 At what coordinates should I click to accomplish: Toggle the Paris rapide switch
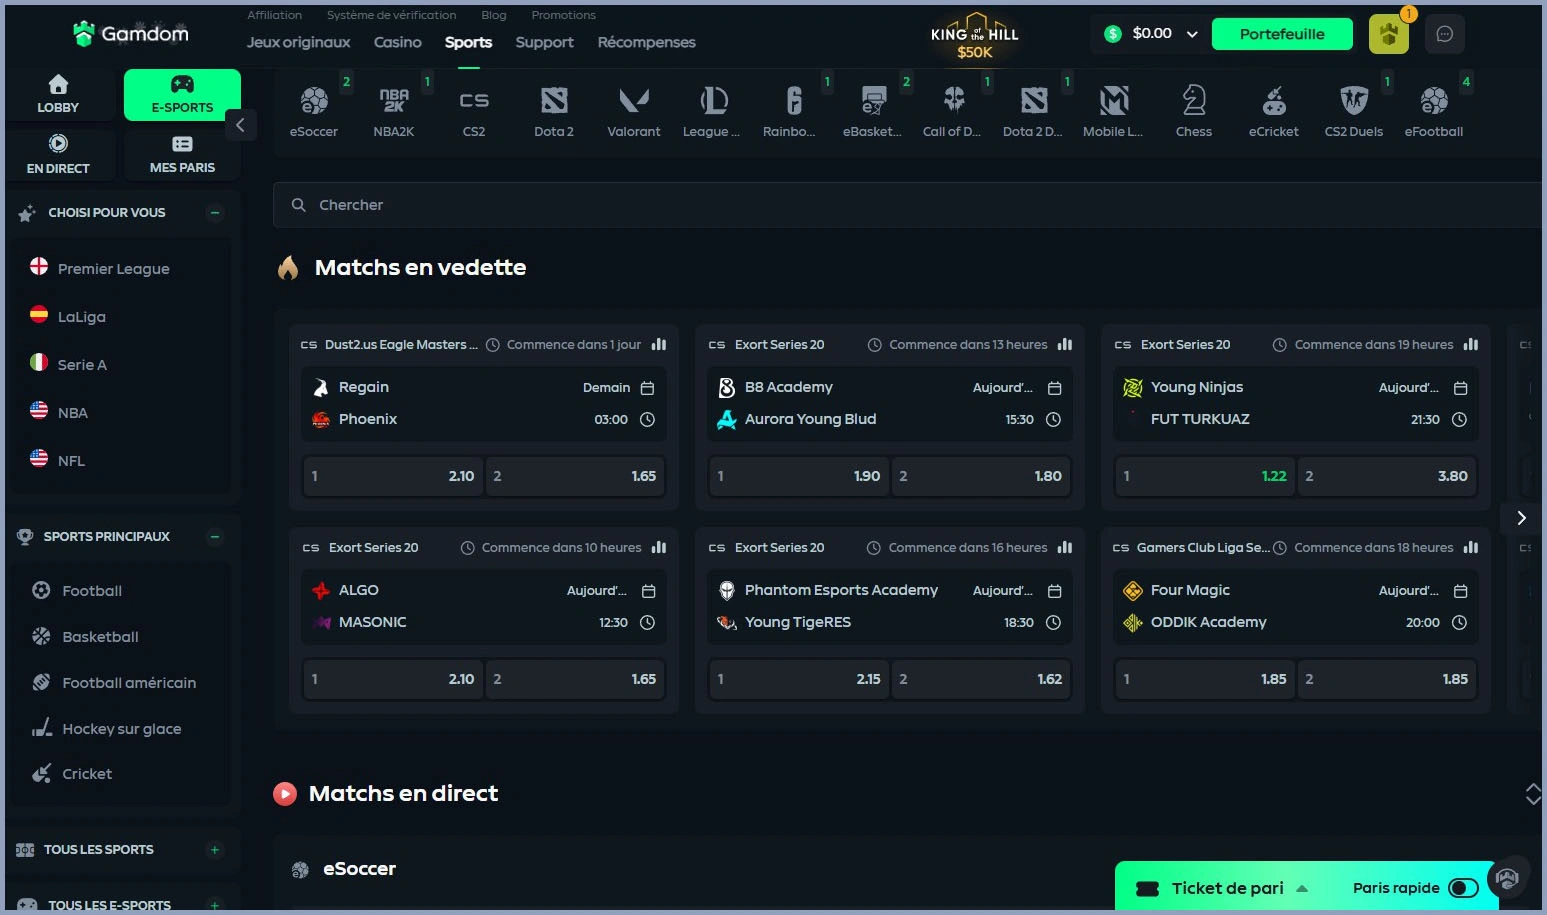point(1463,888)
